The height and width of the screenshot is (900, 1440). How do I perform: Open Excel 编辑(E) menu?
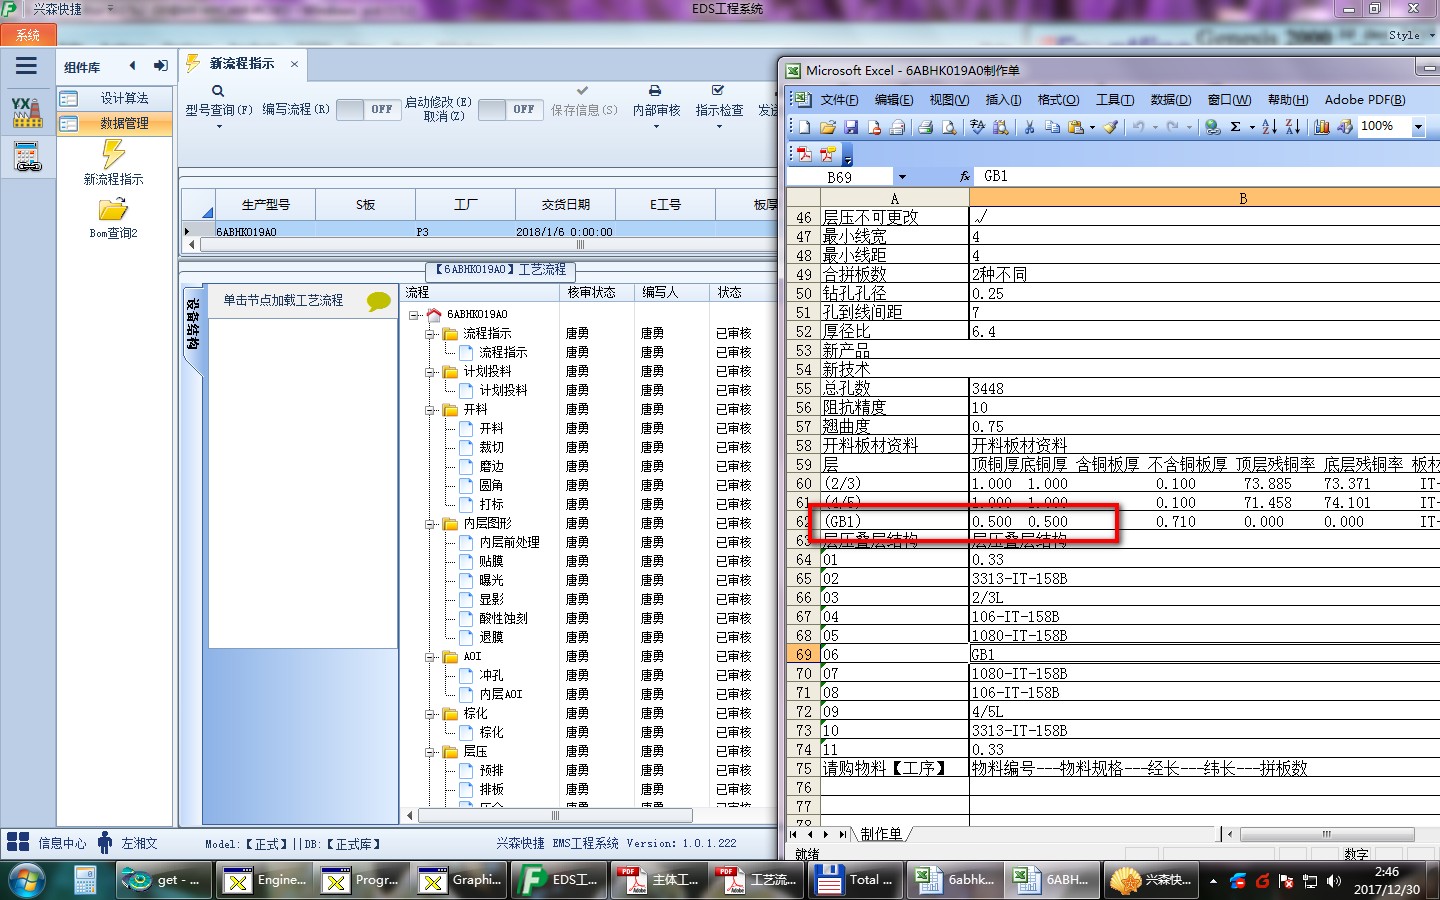(894, 100)
